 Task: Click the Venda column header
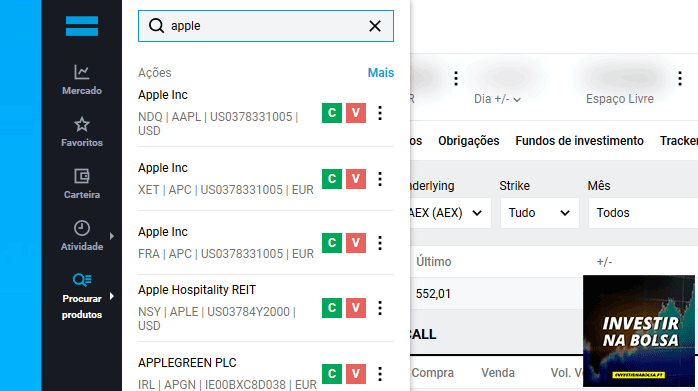coord(498,373)
